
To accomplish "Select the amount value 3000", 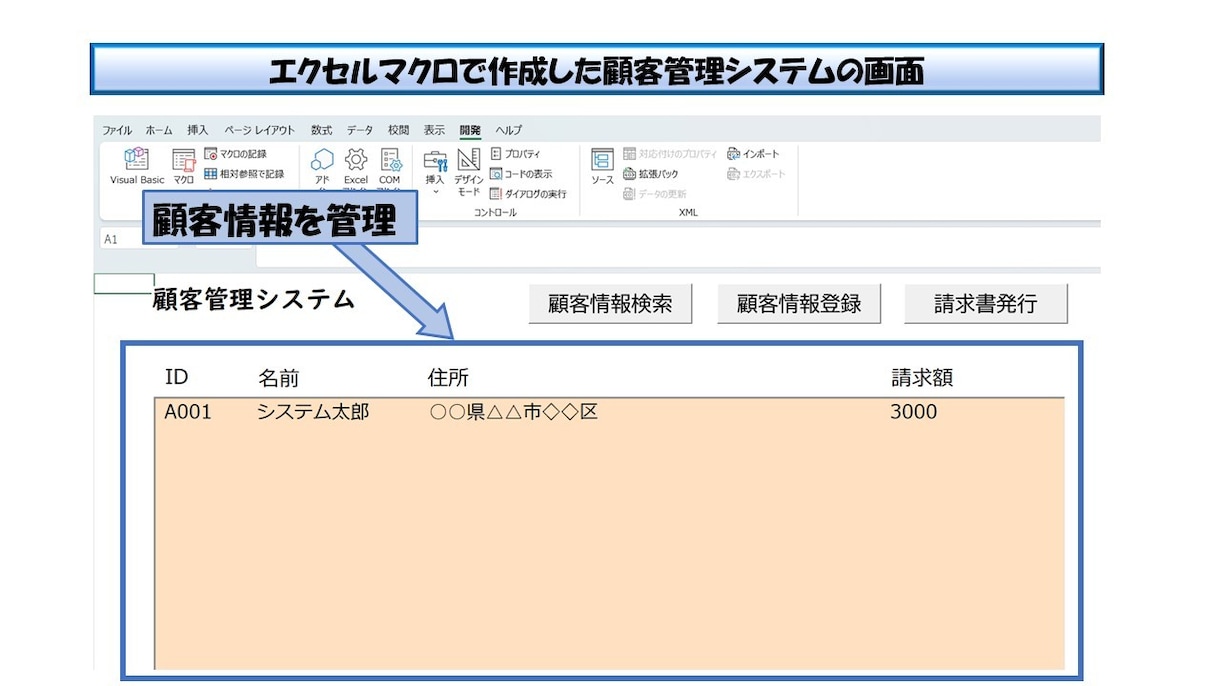I will [x=914, y=412].
